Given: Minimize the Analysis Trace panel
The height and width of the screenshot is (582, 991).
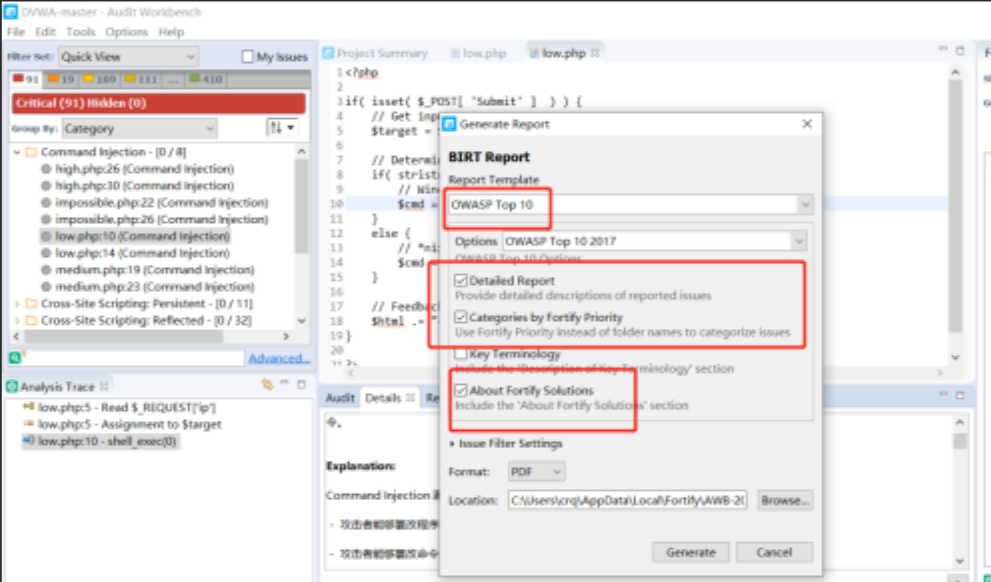Looking at the screenshot, I should (284, 384).
